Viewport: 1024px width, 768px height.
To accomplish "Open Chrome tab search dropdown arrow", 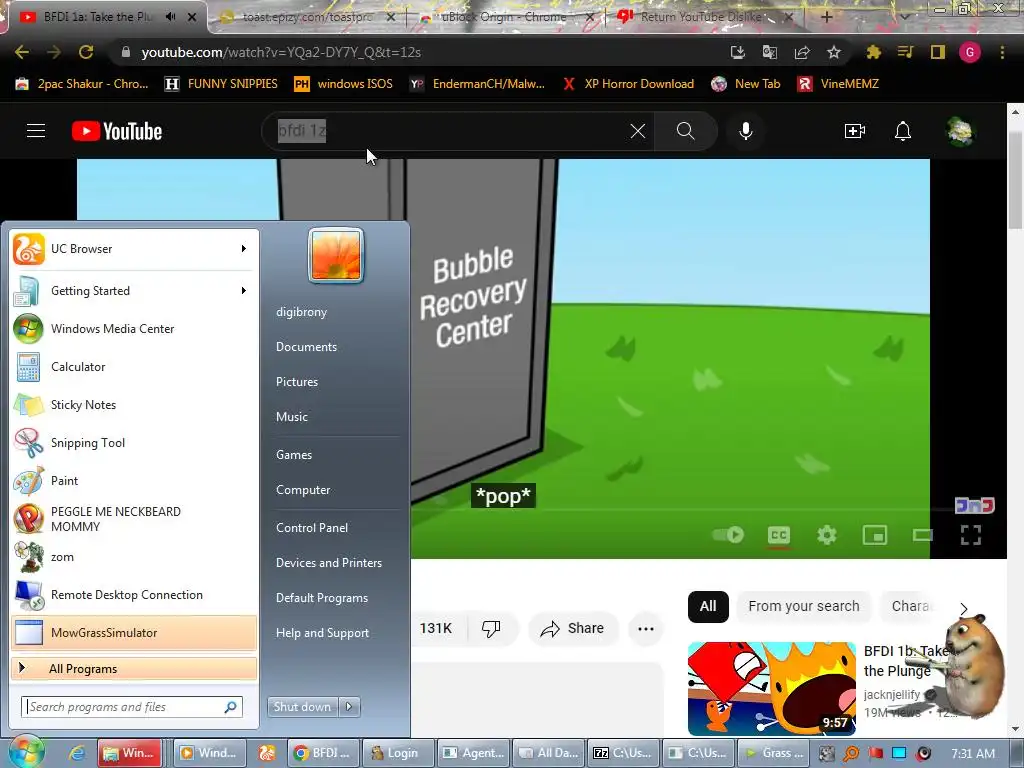I will click(x=904, y=17).
